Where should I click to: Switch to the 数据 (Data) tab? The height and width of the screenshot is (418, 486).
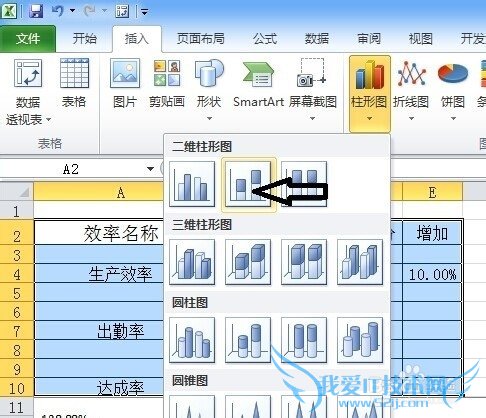(x=317, y=39)
